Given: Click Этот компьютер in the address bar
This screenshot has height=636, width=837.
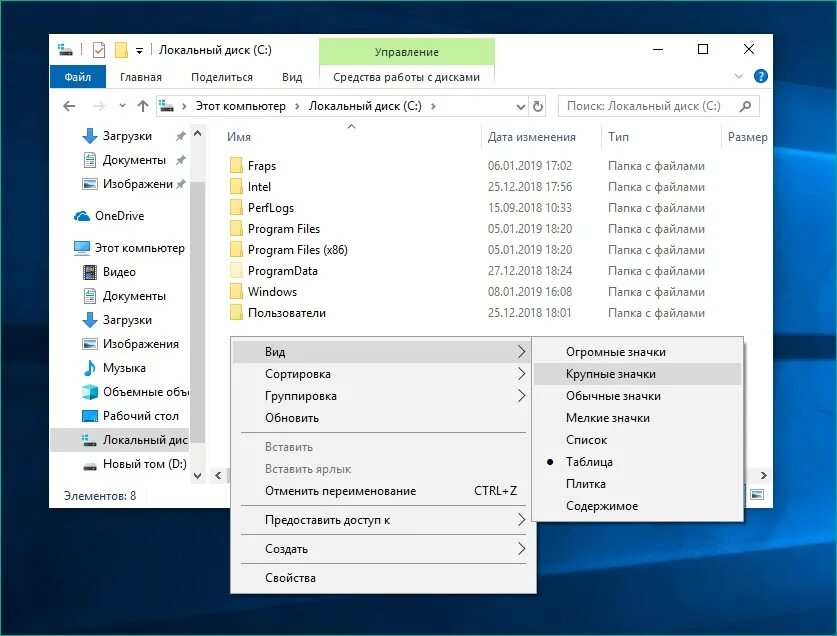Looking at the screenshot, I should (241, 106).
